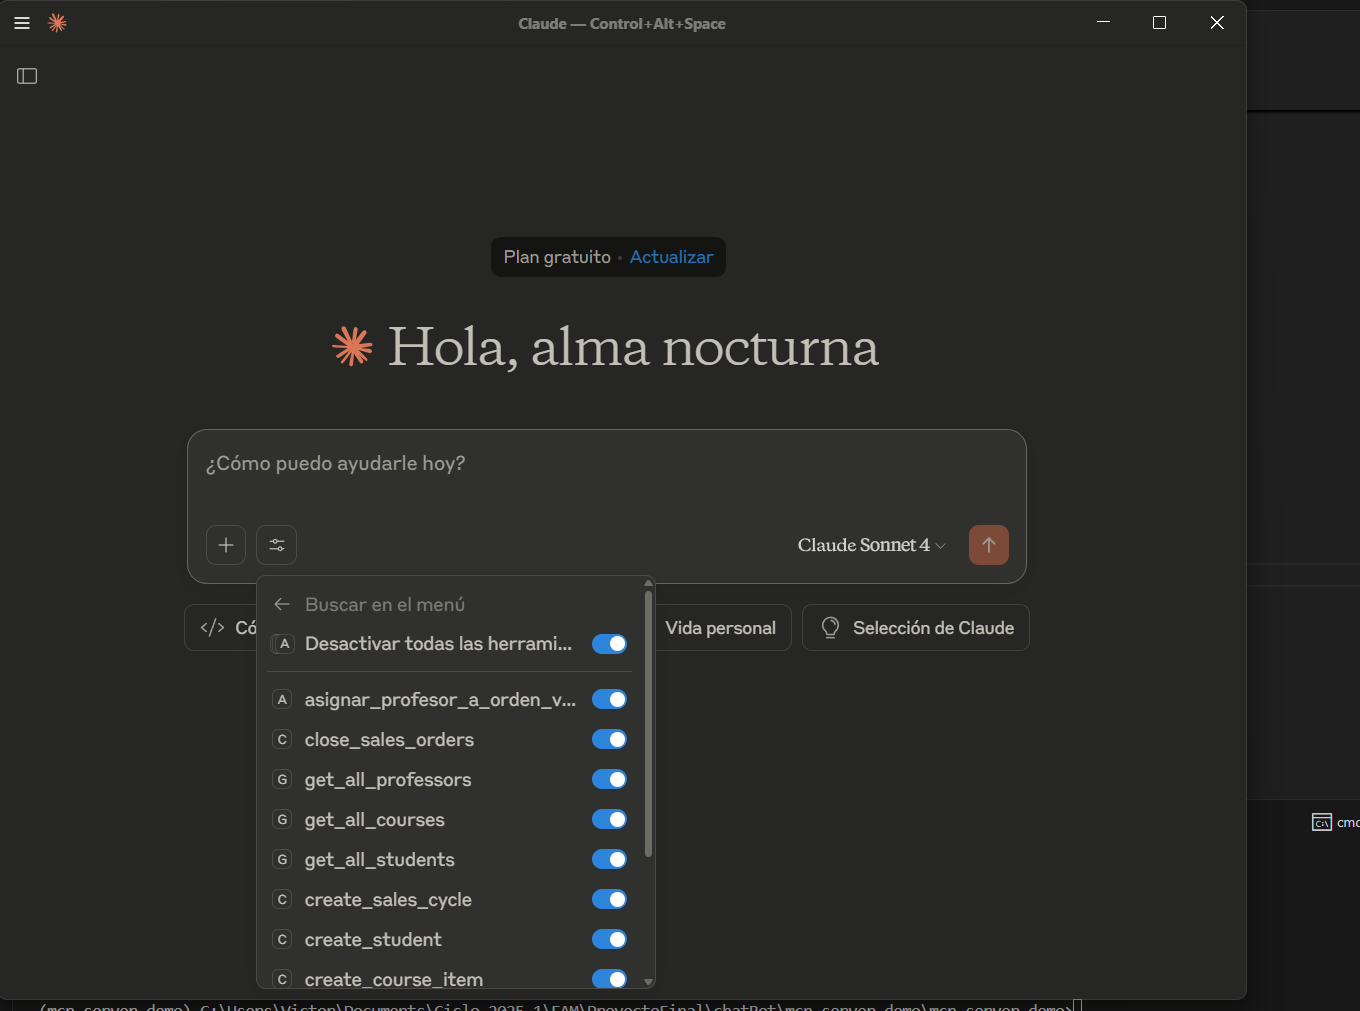
Task: Click Desactivar todas las herrami... label
Action: pyautogui.click(x=439, y=644)
